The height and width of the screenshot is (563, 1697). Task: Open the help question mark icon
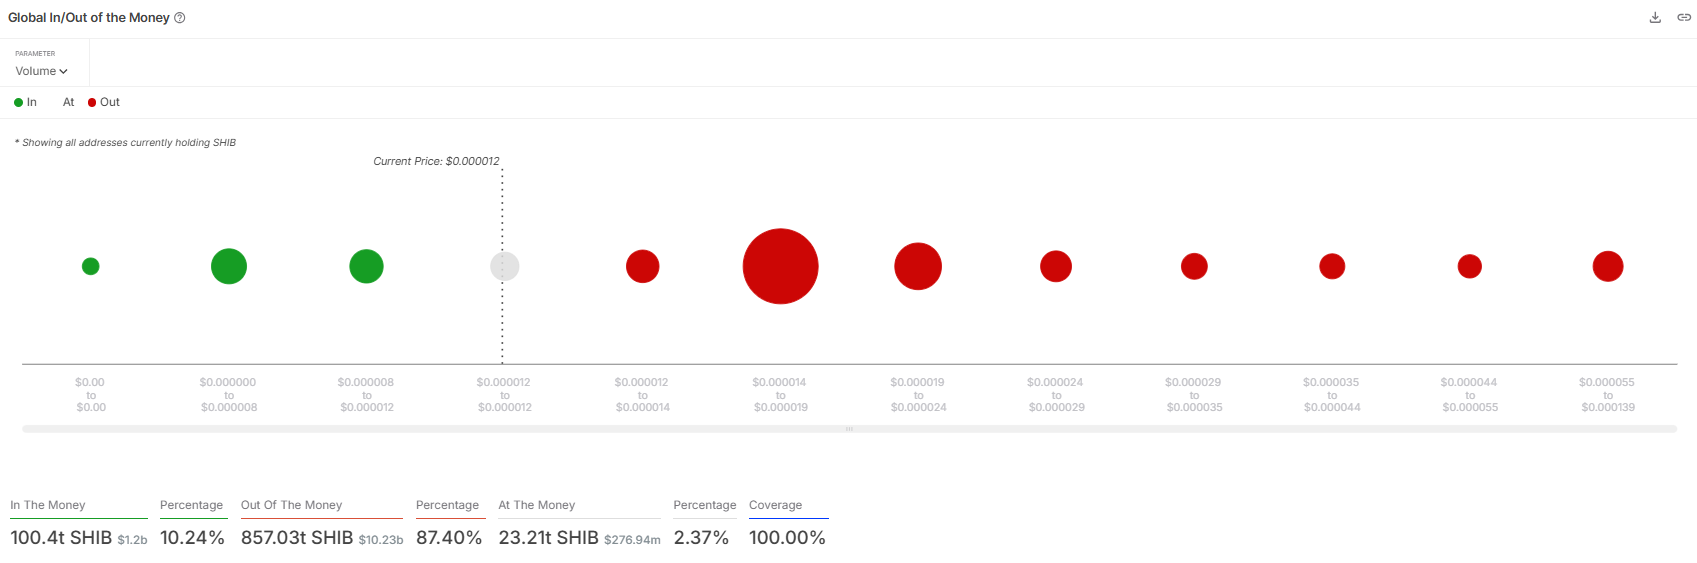180,18
